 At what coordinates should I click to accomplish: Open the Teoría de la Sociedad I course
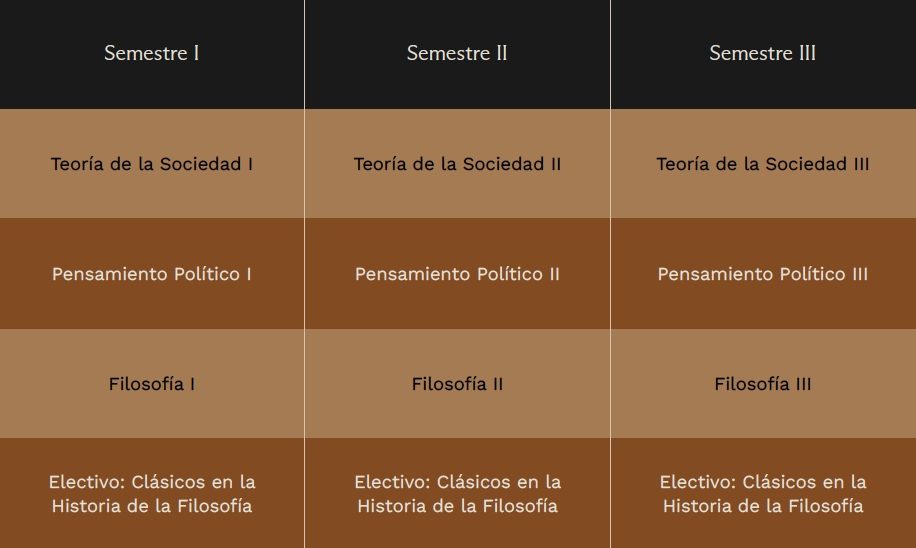[152, 164]
